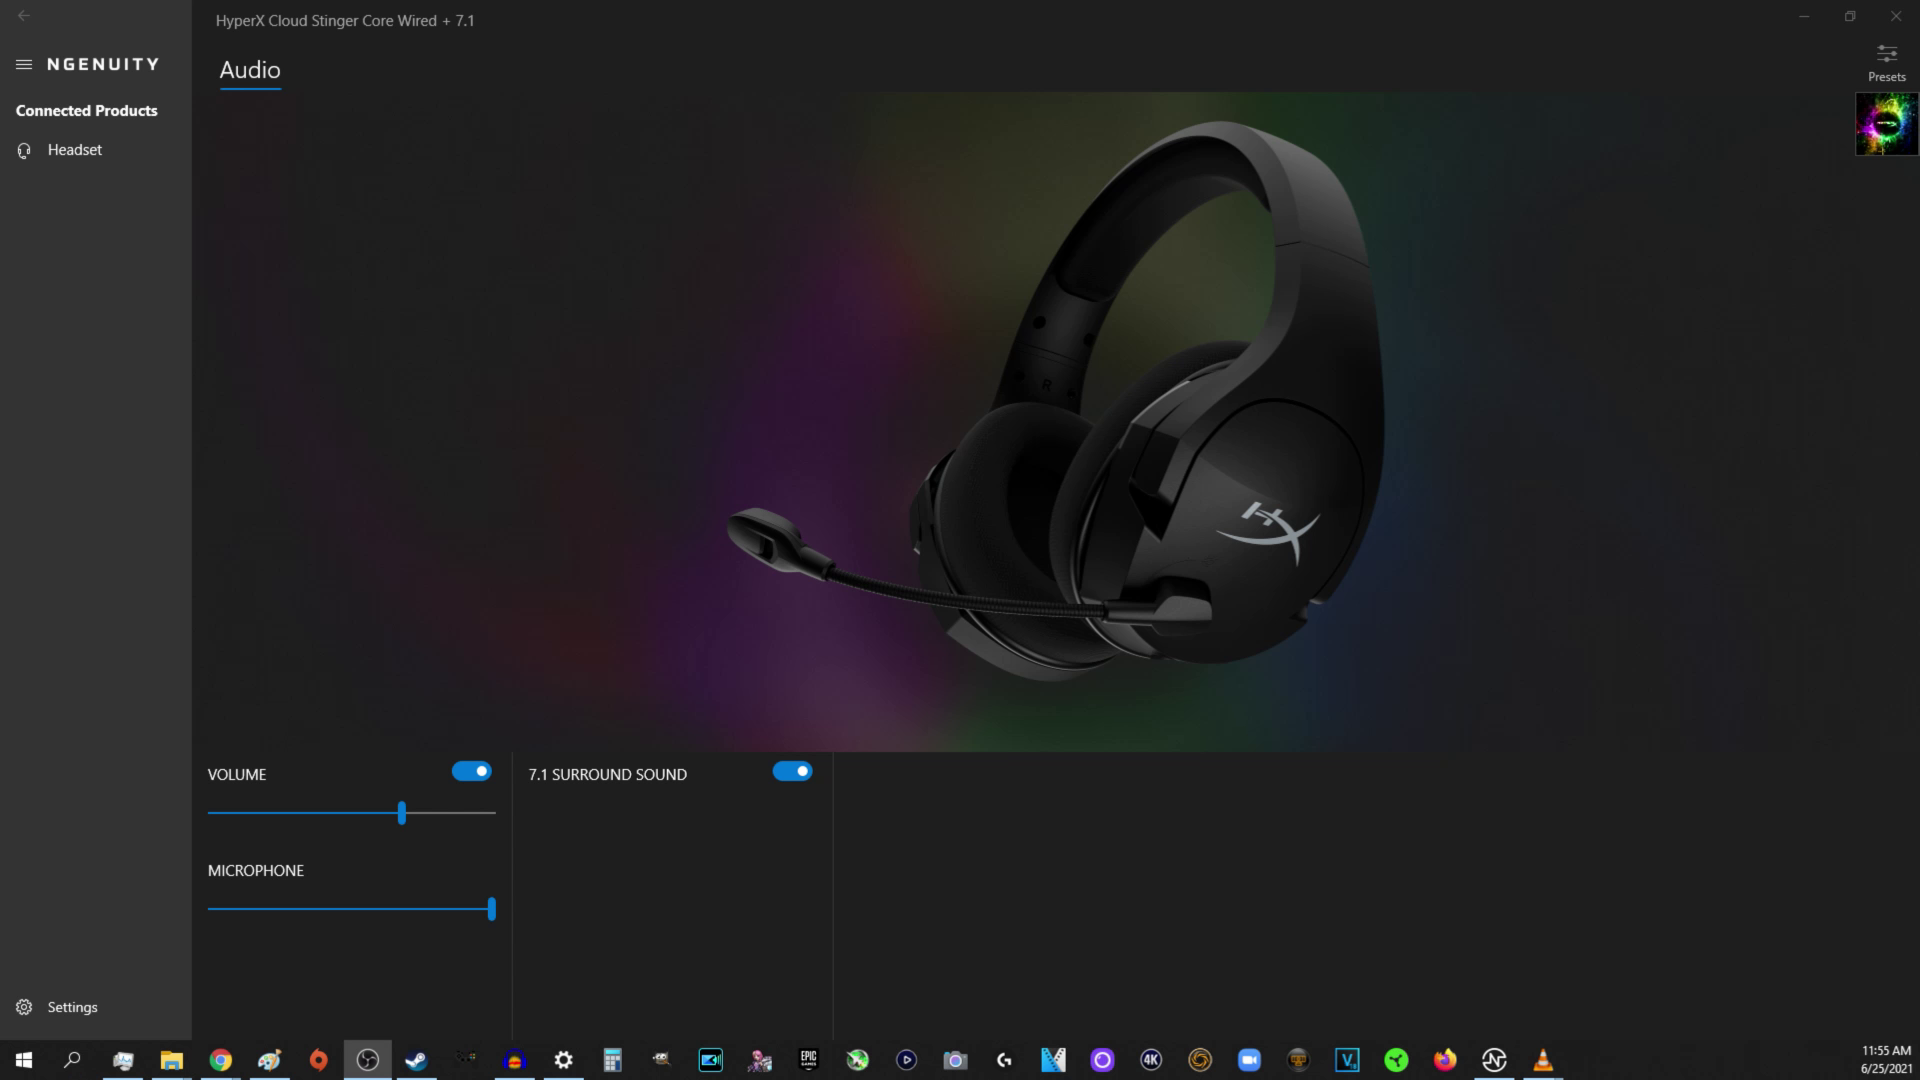This screenshot has width=1920, height=1080.
Task: Open Razer app from taskbar
Action: click(x=1397, y=1060)
